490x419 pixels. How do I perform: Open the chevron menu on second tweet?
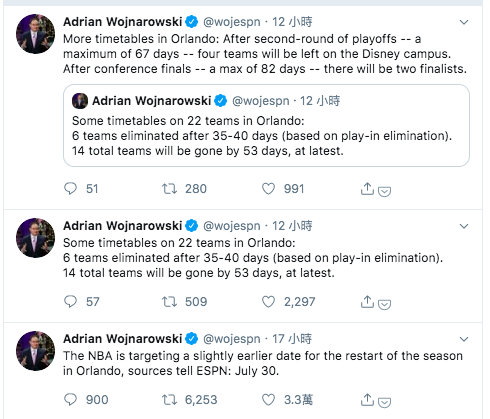click(464, 226)
